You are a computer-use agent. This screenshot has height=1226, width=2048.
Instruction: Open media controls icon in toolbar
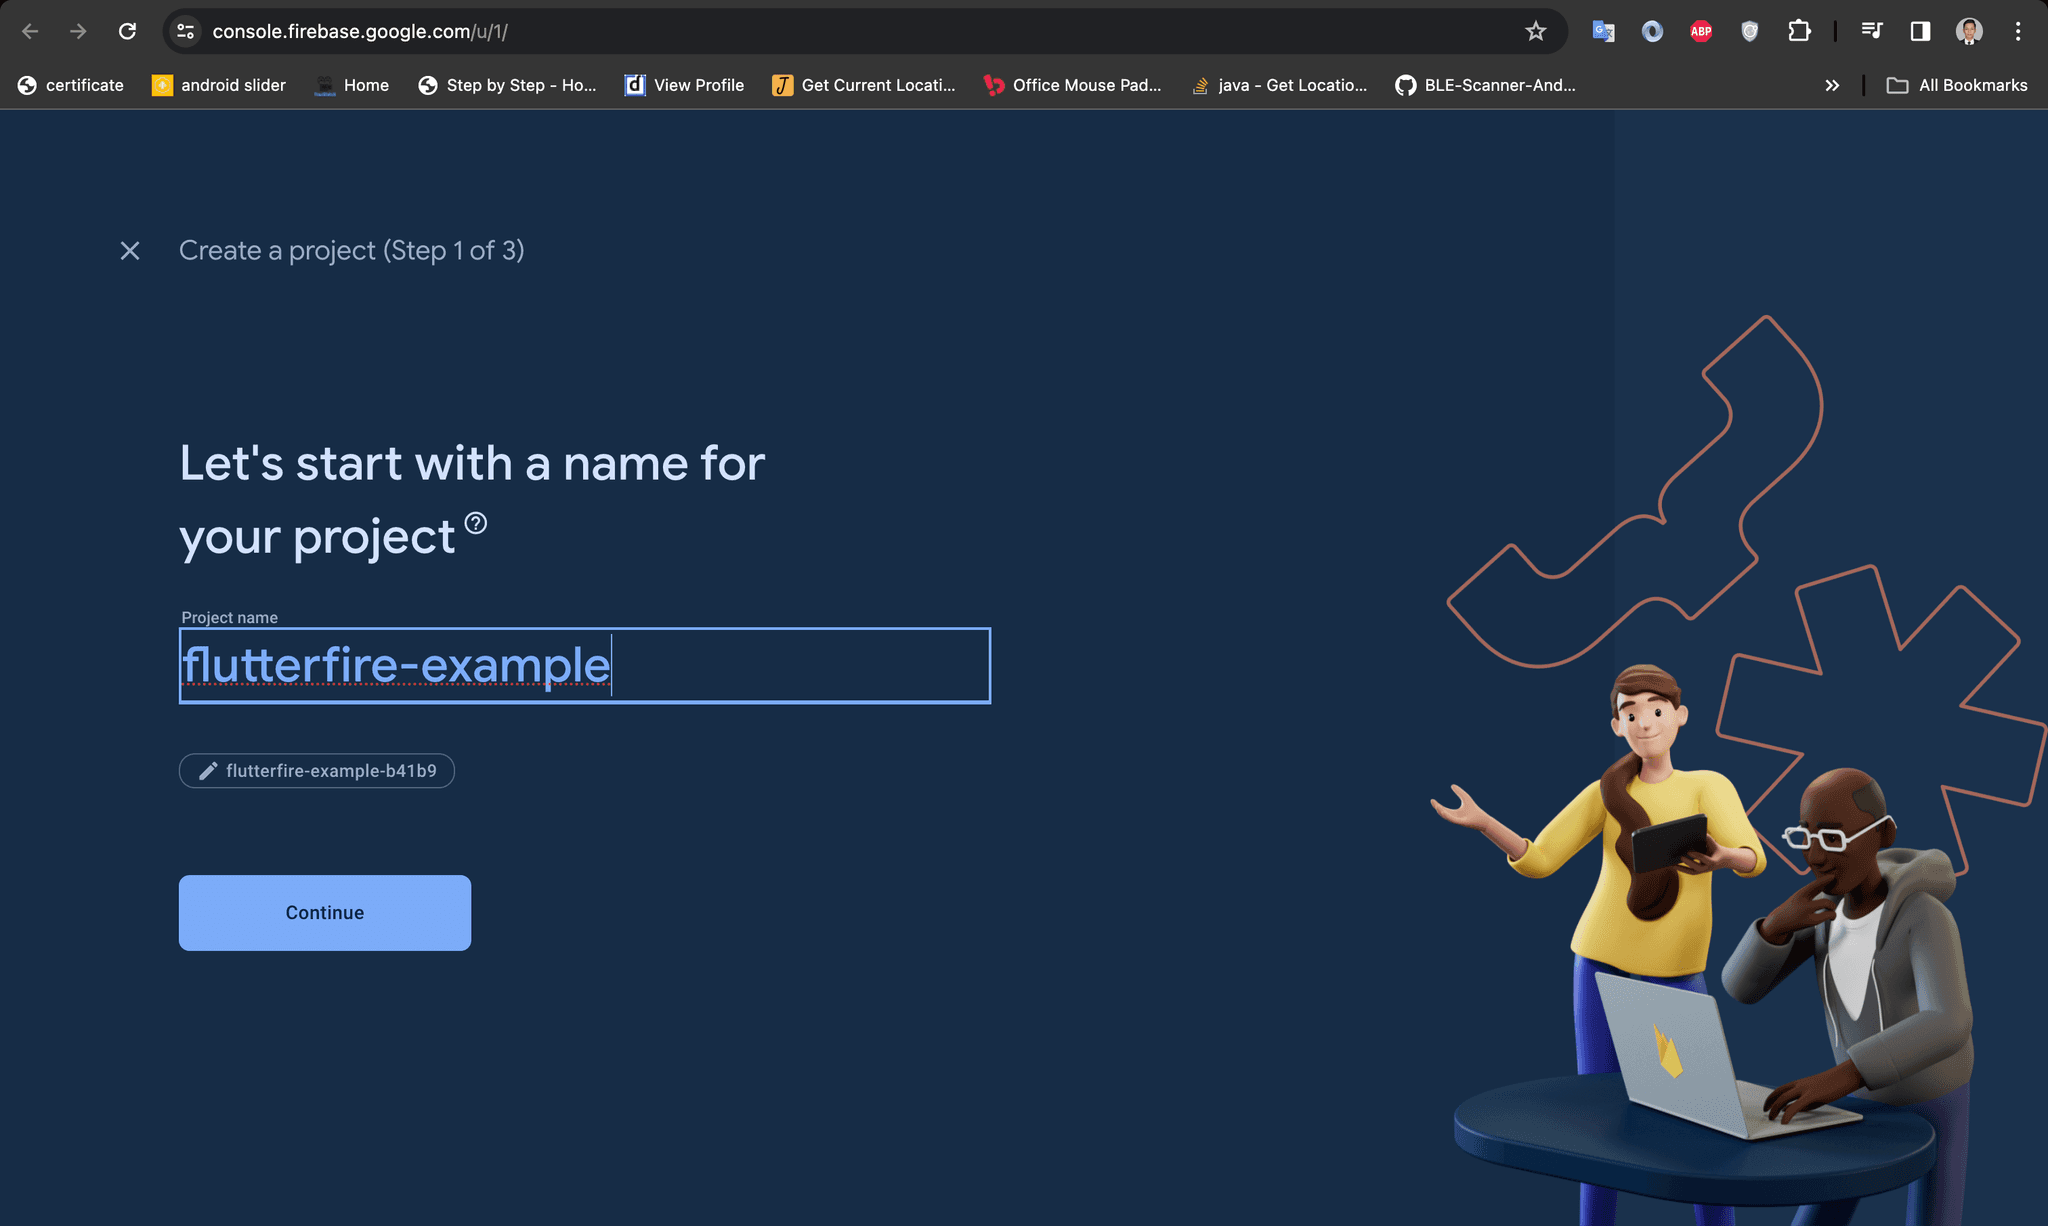click(x=1872, y=31)
